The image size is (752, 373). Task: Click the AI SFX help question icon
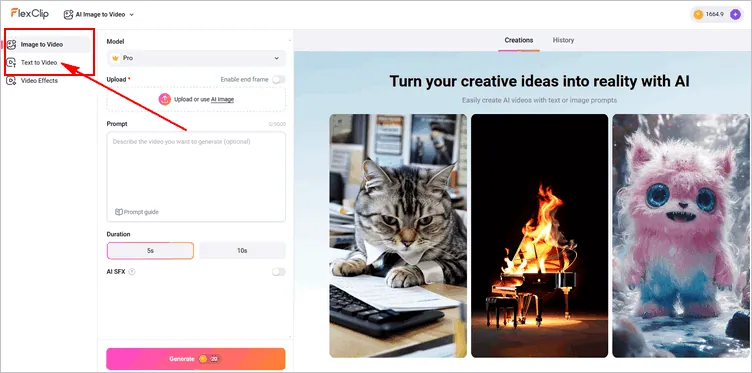point(132,272)
